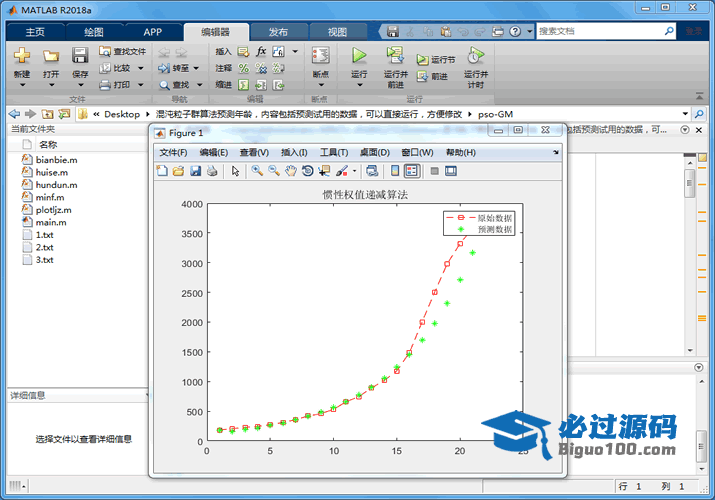Screen dimensions: 715x500
Task: Switch to the 主页 (Home) tab
Action: (x=35, y=32)
